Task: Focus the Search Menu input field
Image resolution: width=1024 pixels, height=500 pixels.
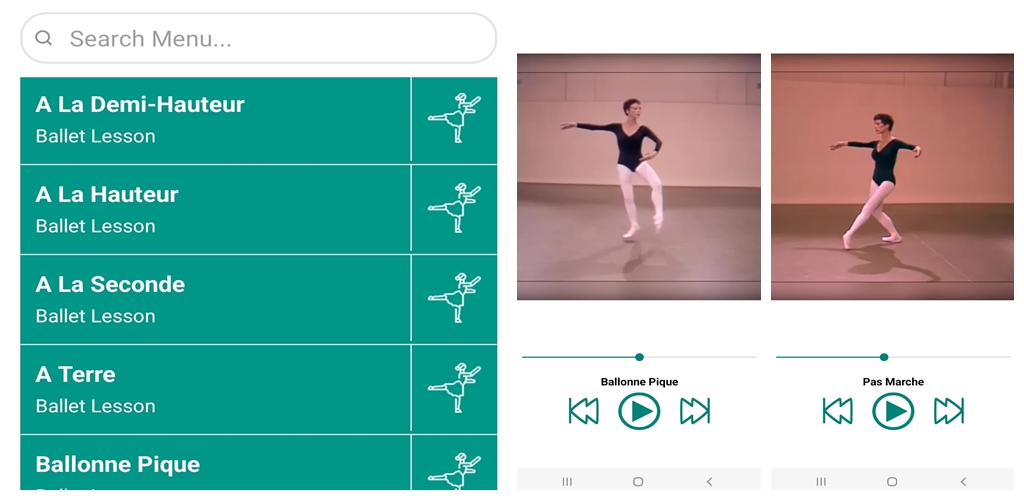Action: [259, 39]
